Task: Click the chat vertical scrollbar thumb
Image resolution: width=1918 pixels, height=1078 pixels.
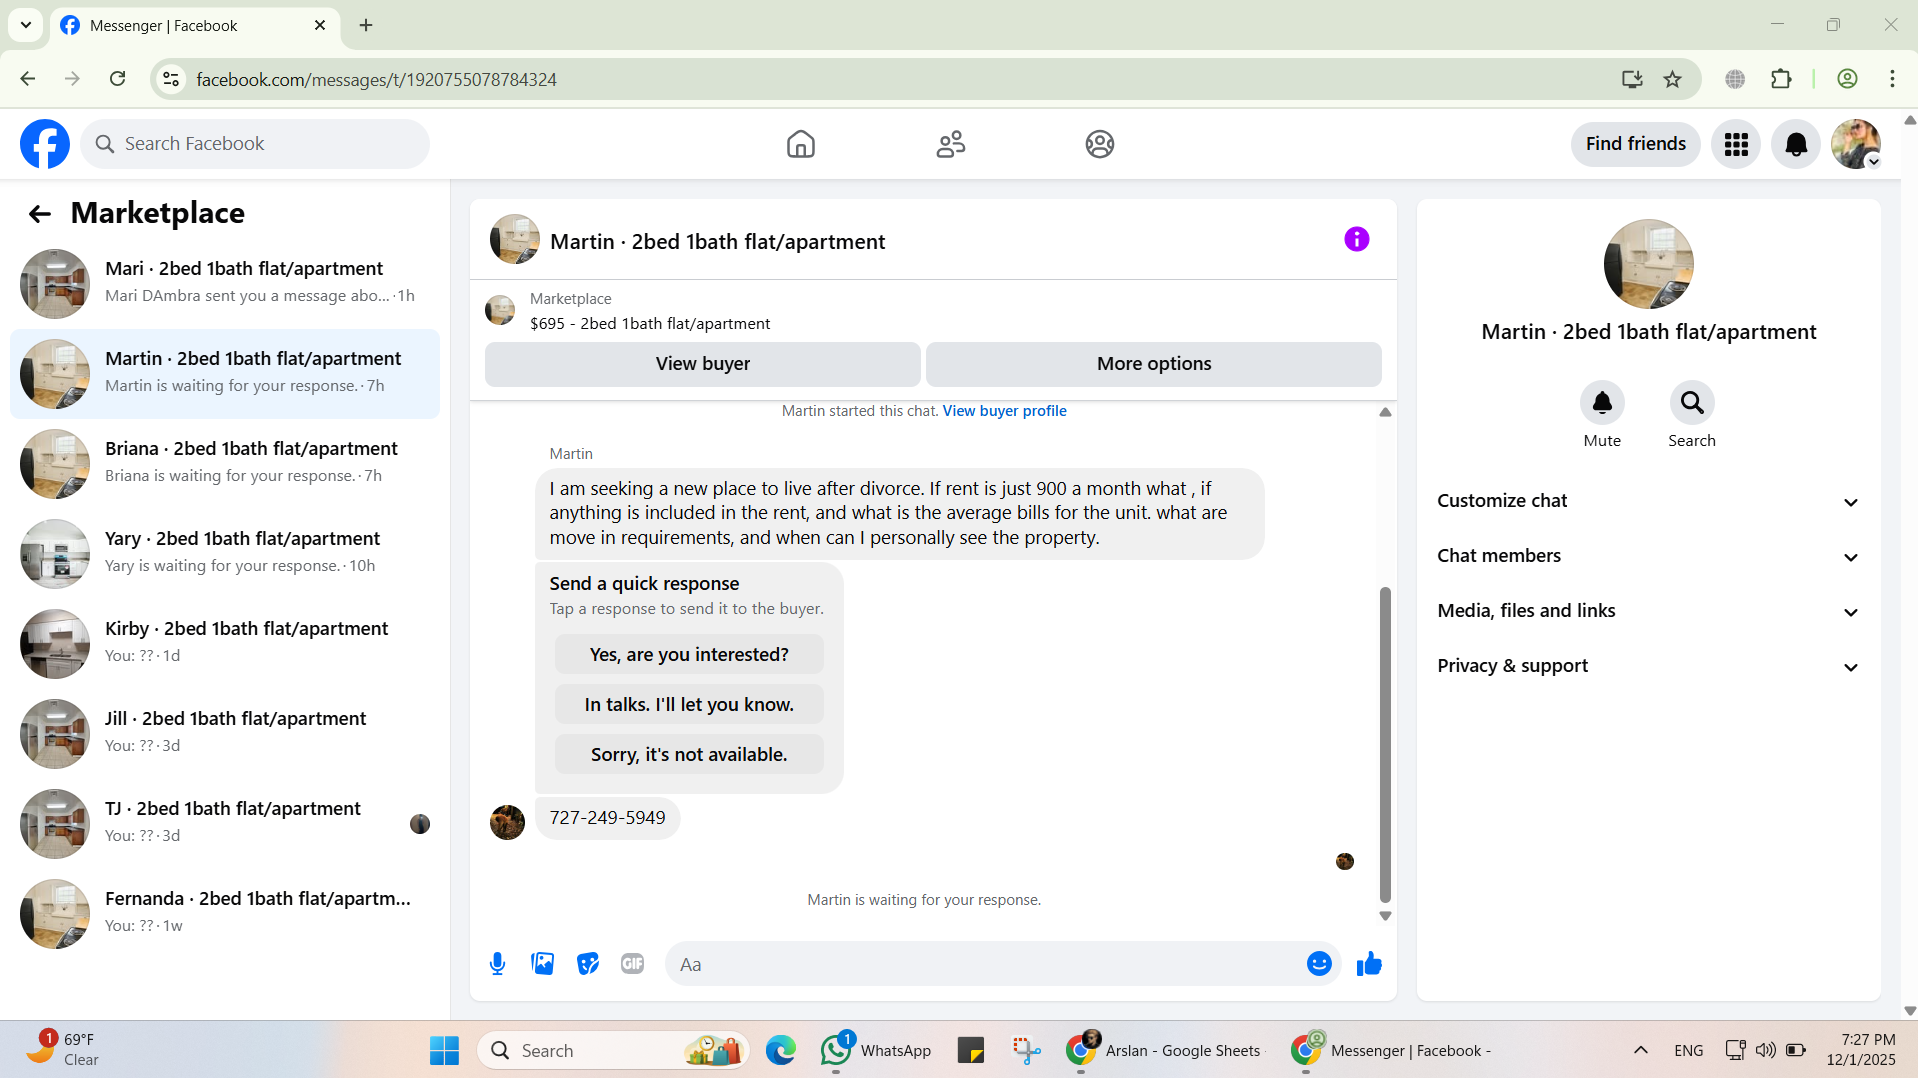Action: (1385, 745)
